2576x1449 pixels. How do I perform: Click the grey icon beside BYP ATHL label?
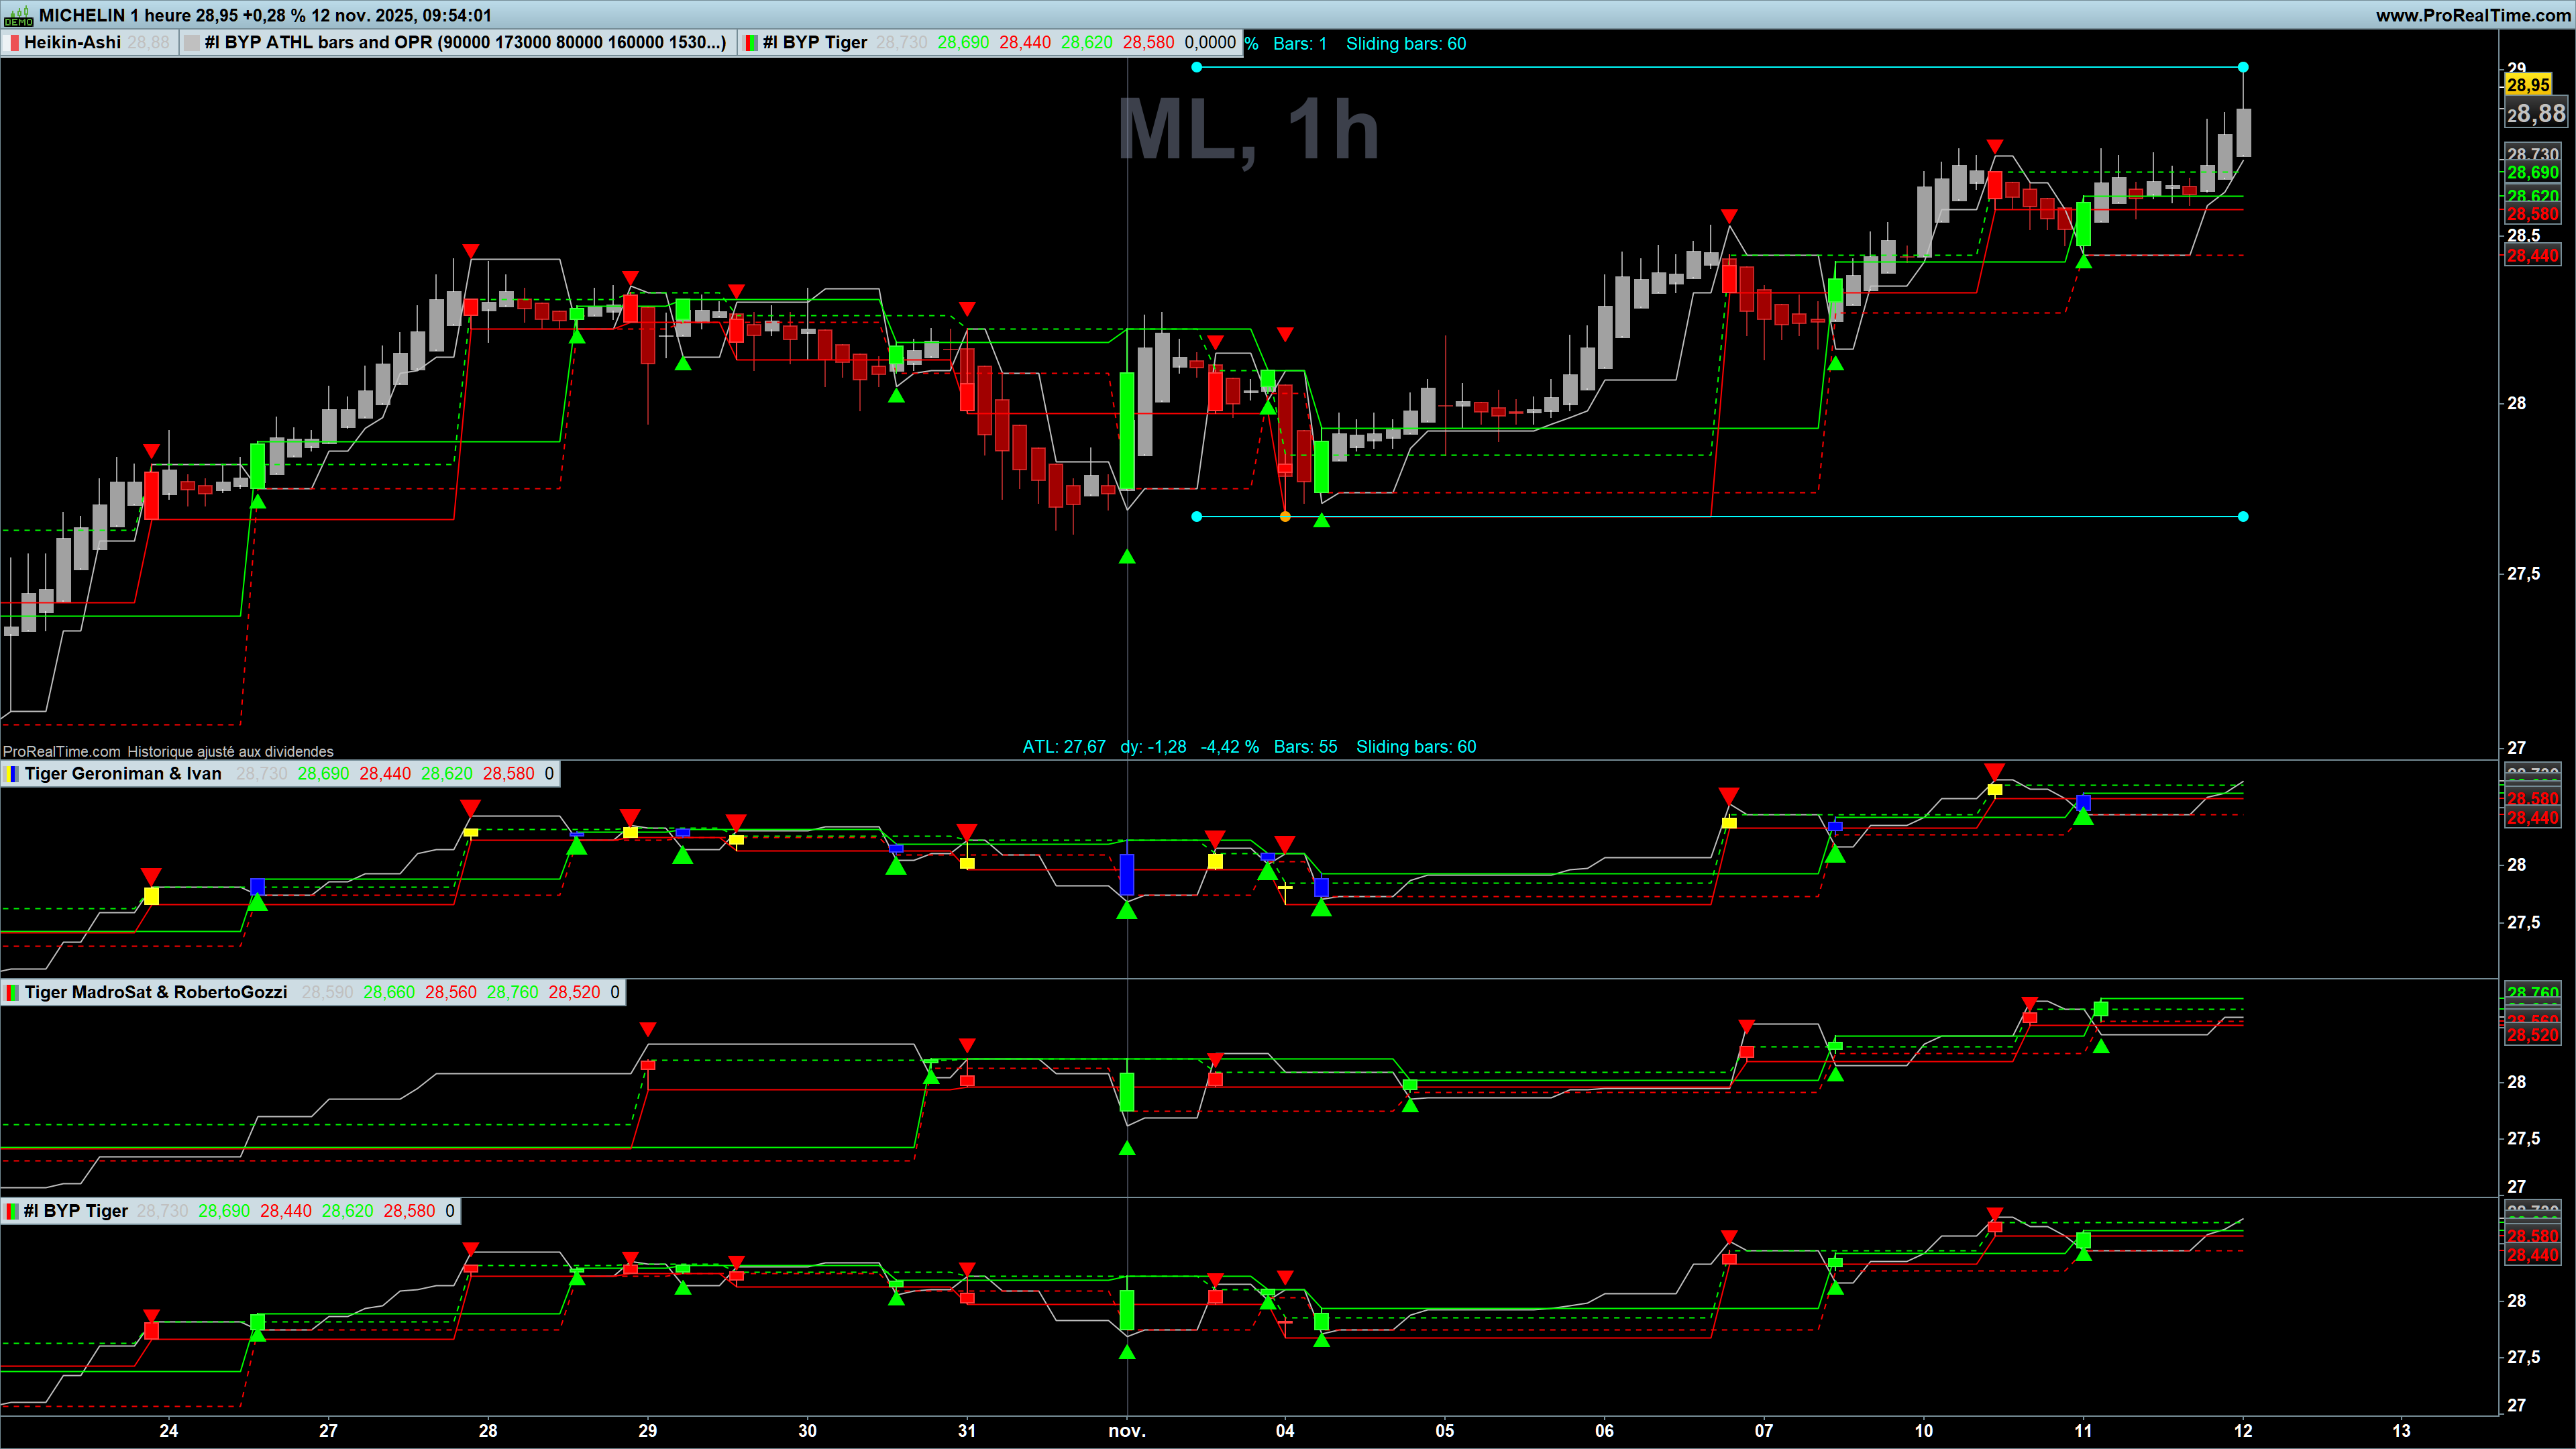[192, 43]
